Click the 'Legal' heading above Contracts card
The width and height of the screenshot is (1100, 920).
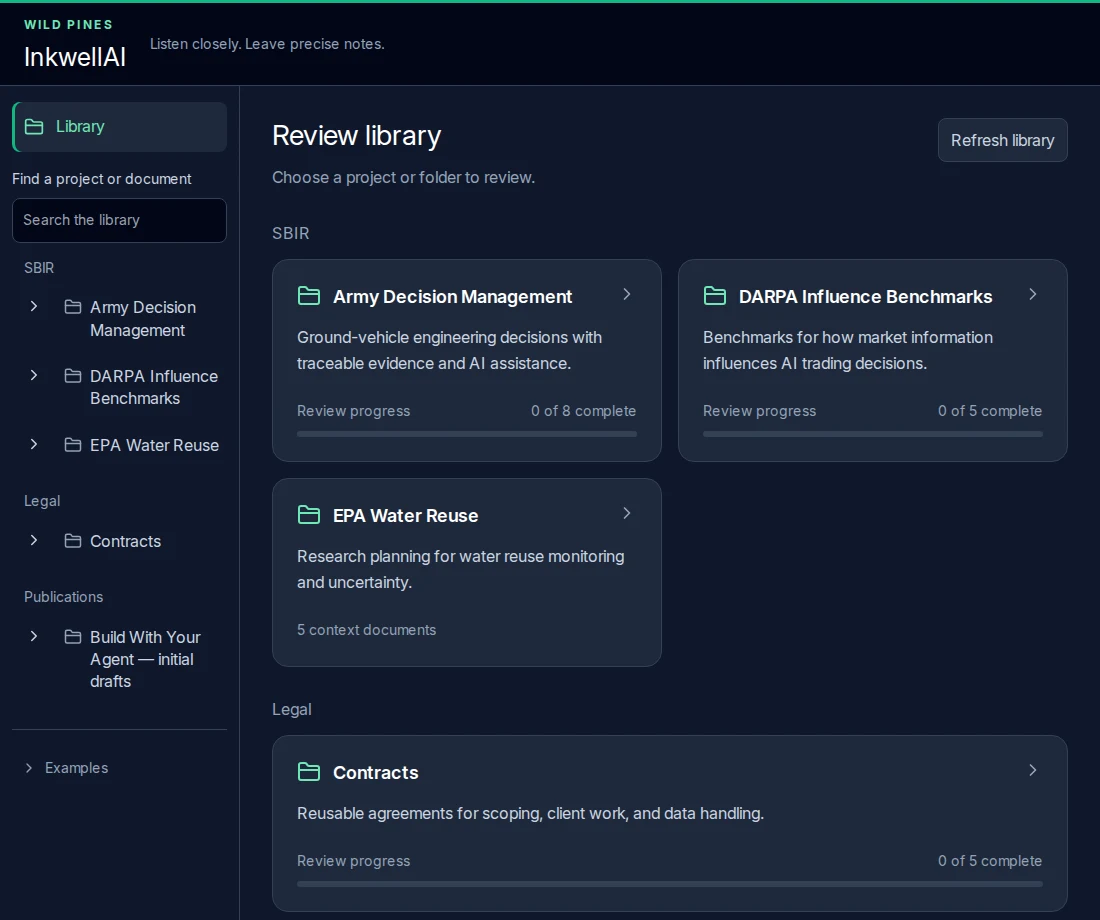(x=291, y=709)
